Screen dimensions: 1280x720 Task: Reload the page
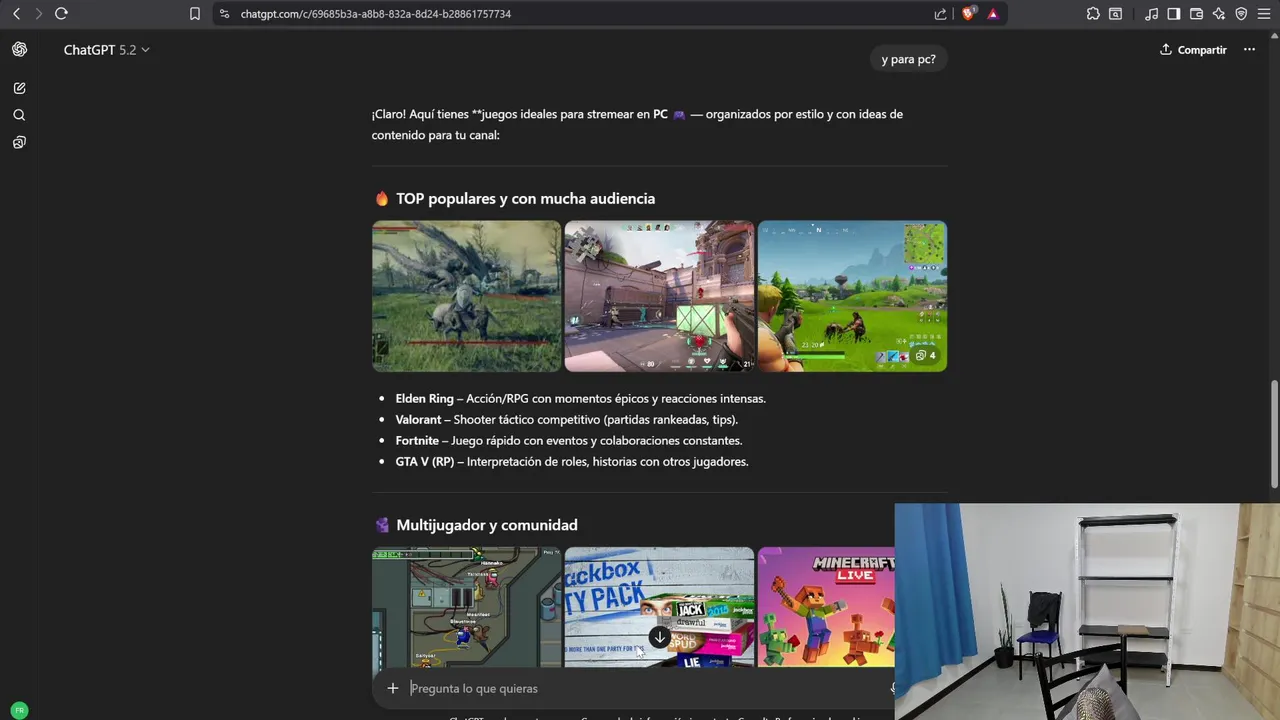point(61,14)
